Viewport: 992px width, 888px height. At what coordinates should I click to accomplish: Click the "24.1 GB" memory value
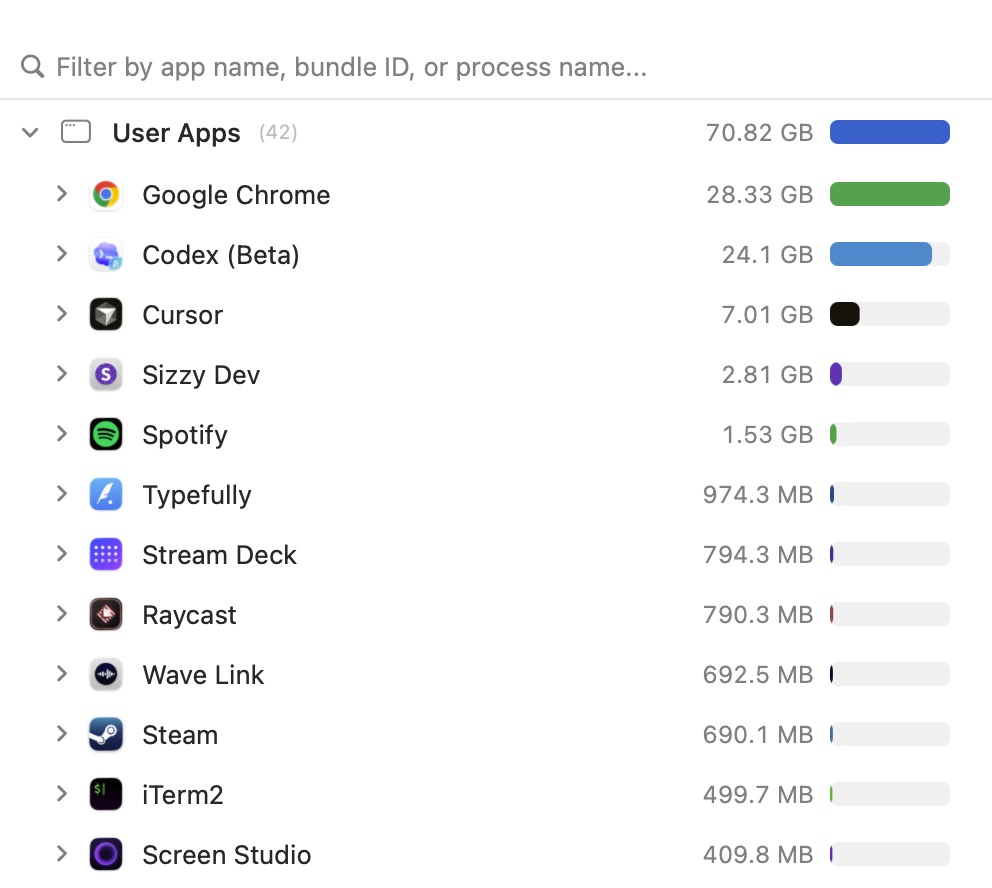(767, 255)
